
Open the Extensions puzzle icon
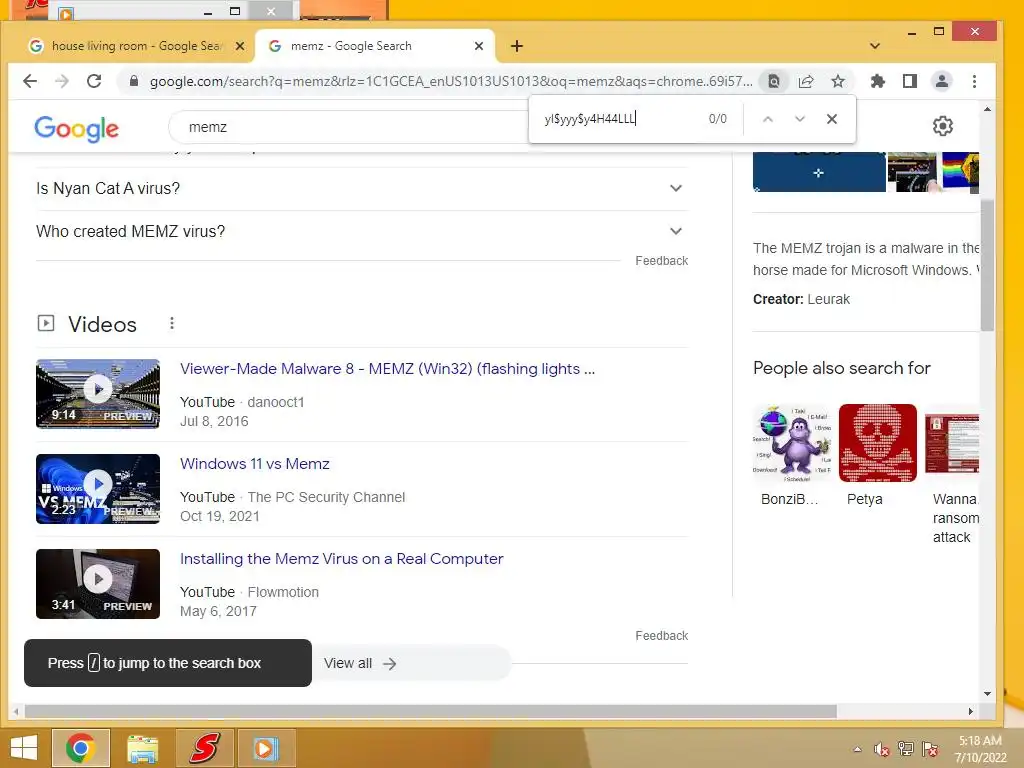(x=878, y=81)
